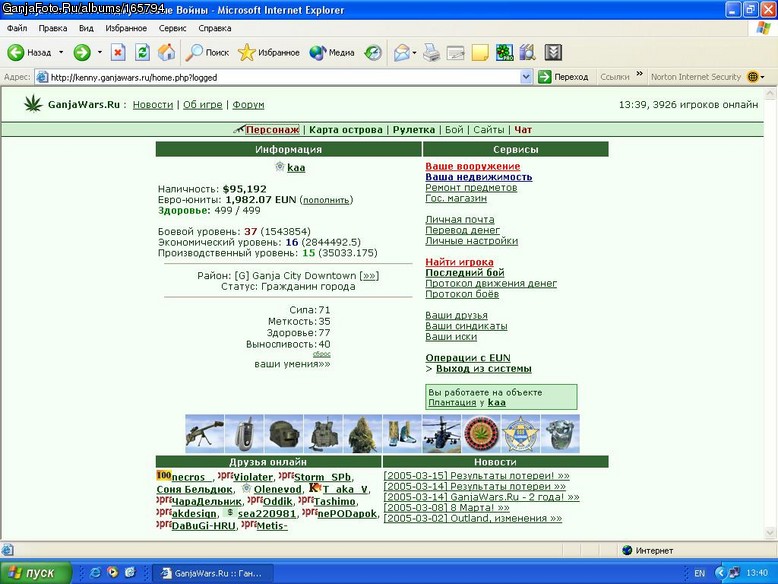Click the page scrollbar down arrow
778x584 pixels.
[x=770, y=533]
